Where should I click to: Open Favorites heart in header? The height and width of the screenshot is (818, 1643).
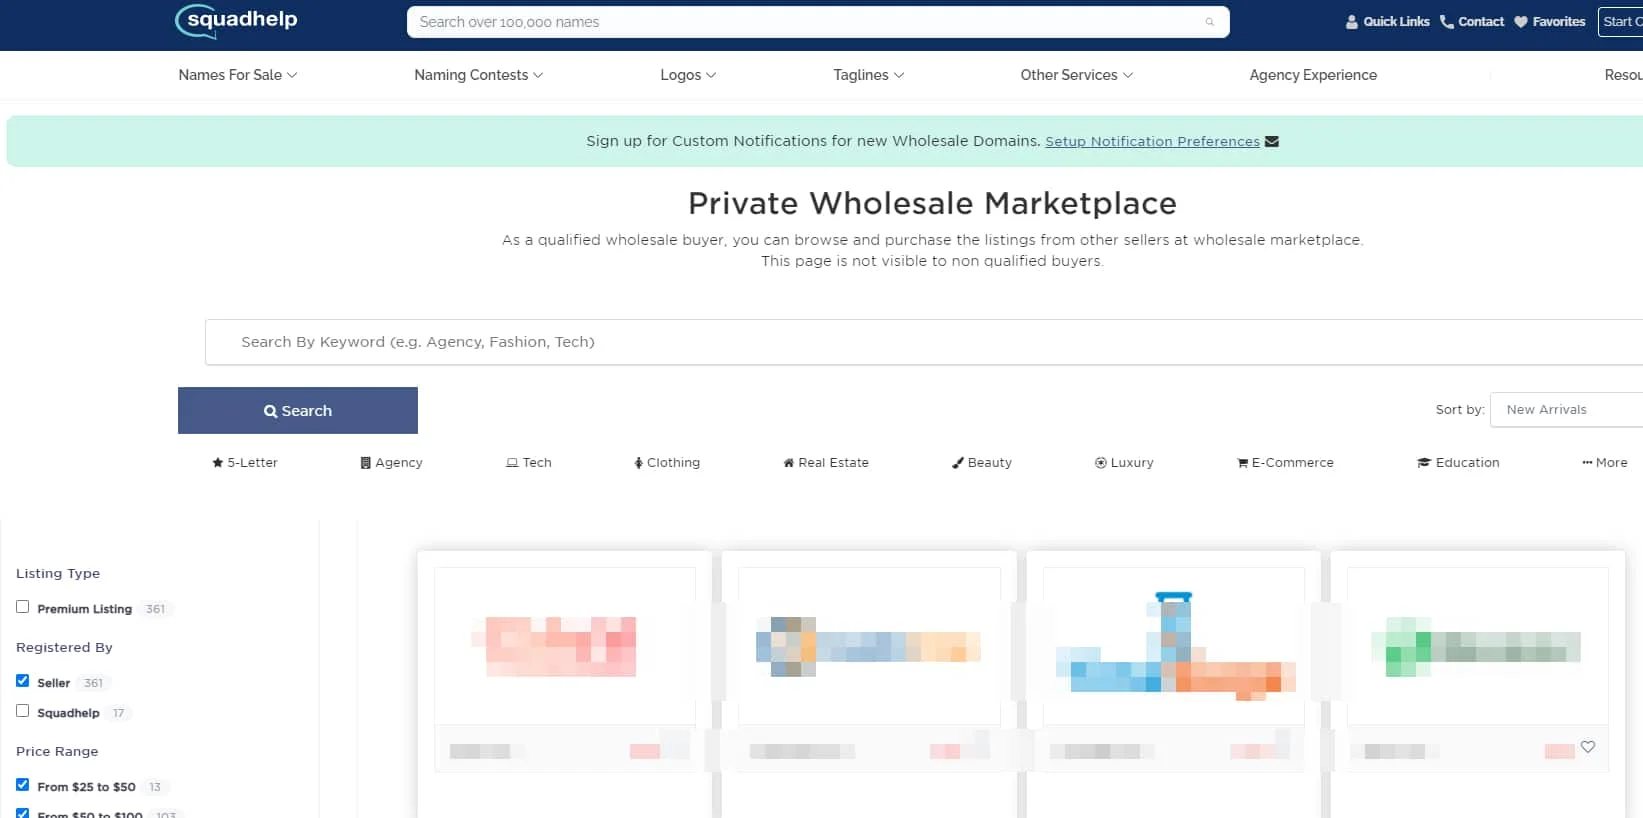click(1549, 22)
